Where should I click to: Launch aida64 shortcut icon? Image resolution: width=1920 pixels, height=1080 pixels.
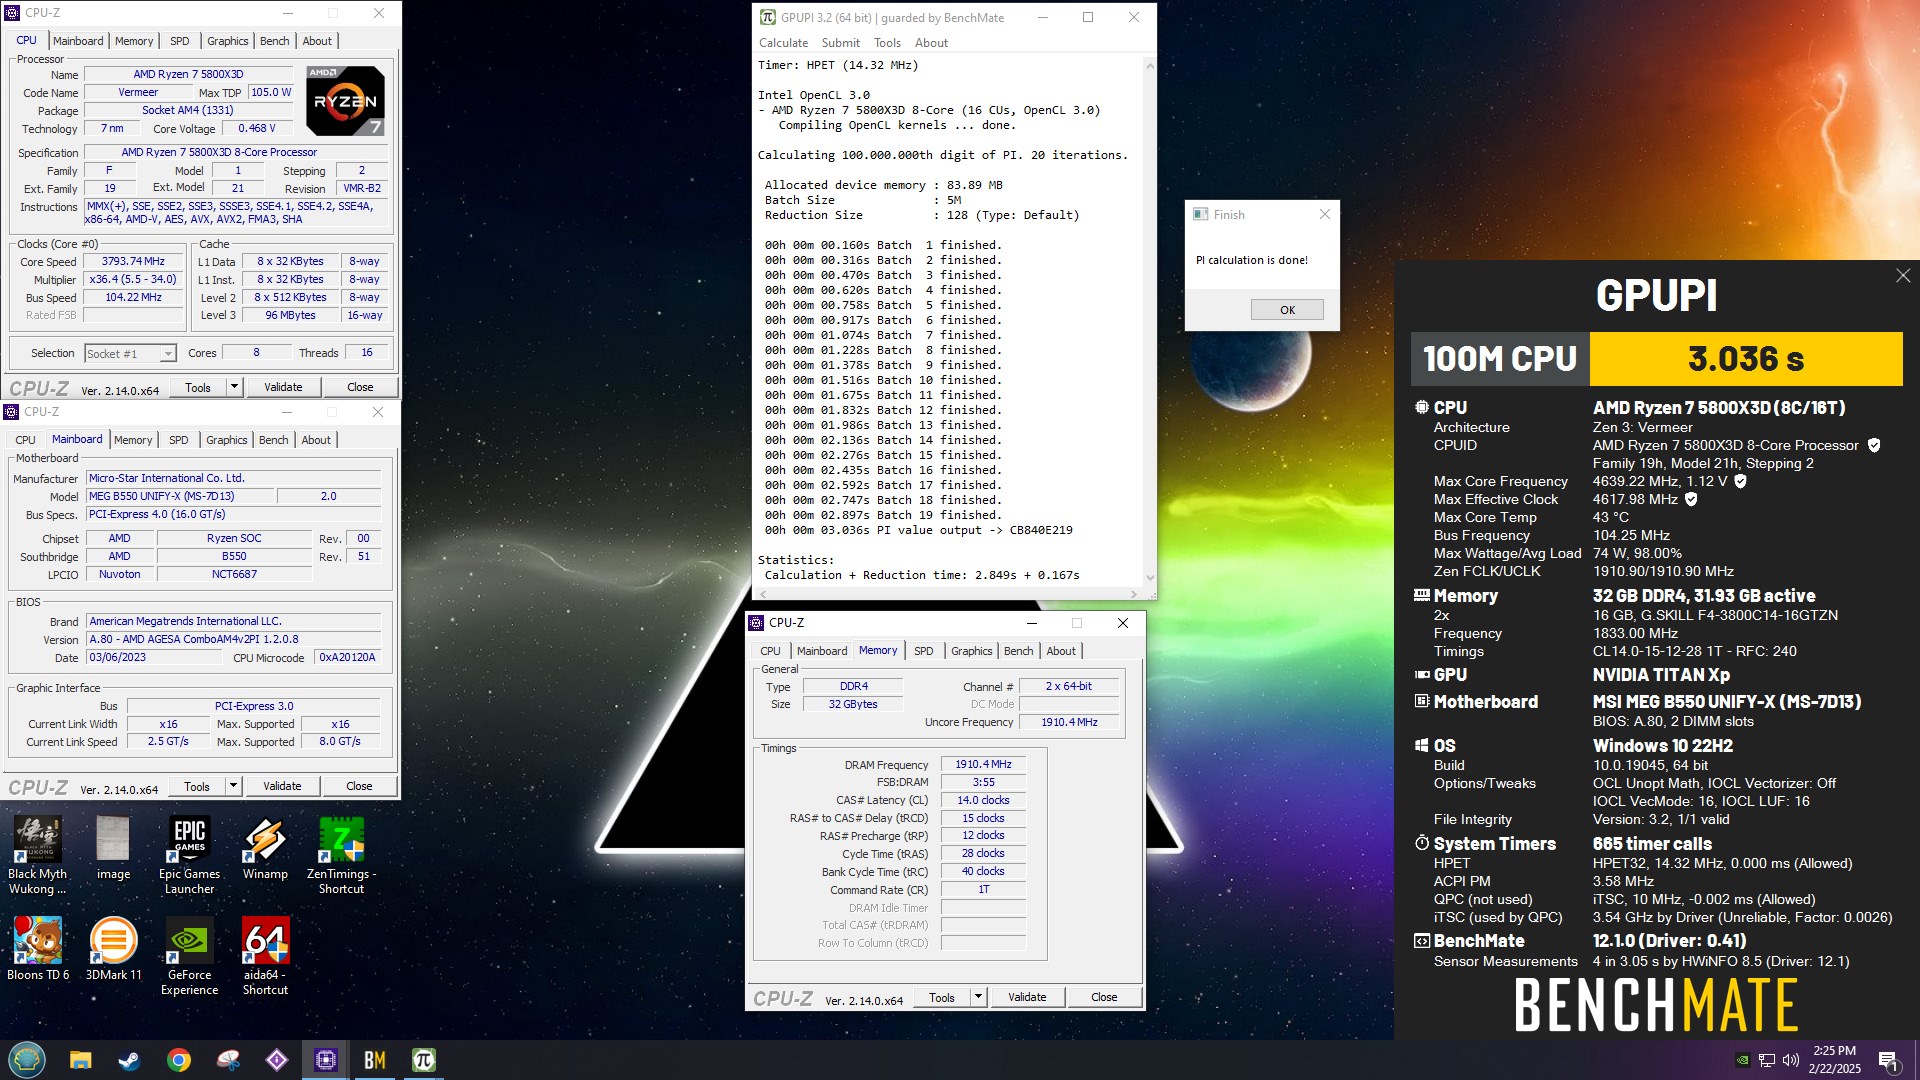tap(265, 956)
